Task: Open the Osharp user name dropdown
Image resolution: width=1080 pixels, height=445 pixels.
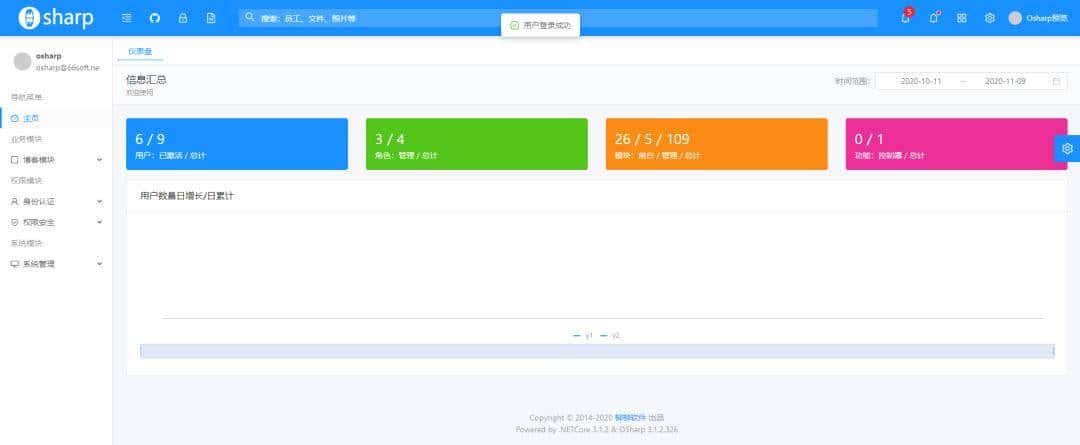Action: tap(1047, 19)
